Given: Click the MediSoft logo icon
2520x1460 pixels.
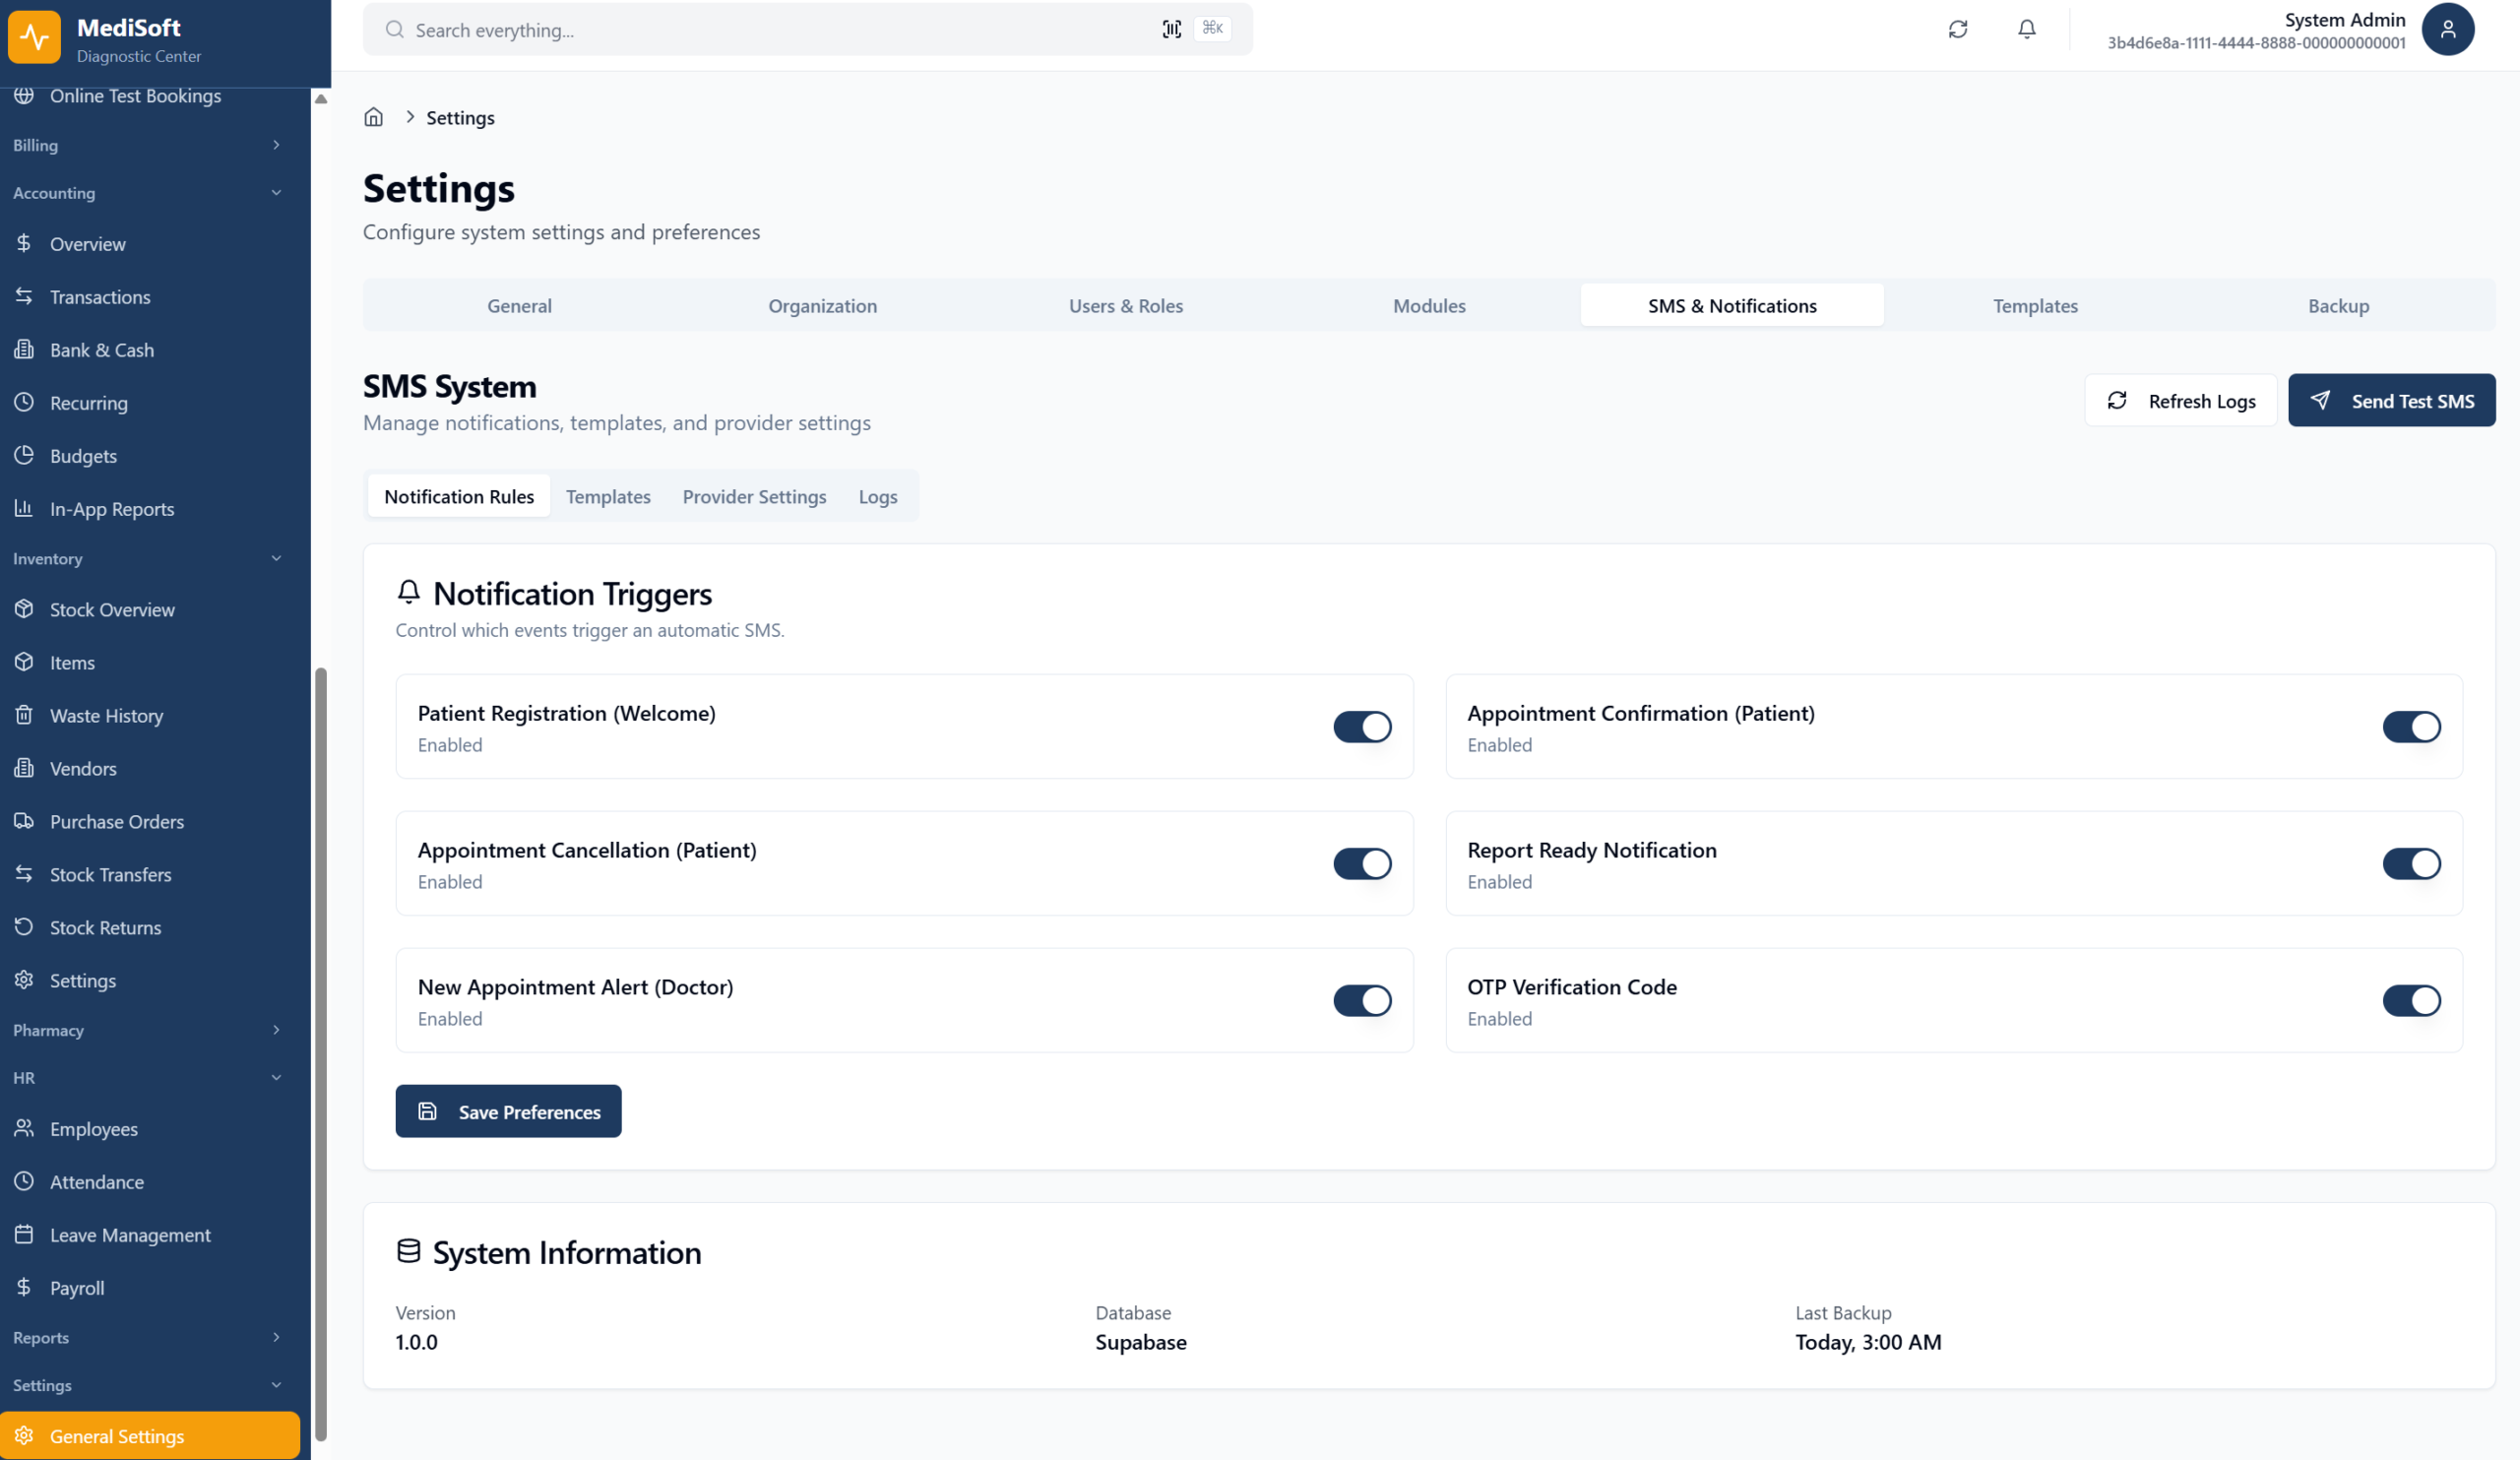Looking at the screenshot, I should click(34, 37).
